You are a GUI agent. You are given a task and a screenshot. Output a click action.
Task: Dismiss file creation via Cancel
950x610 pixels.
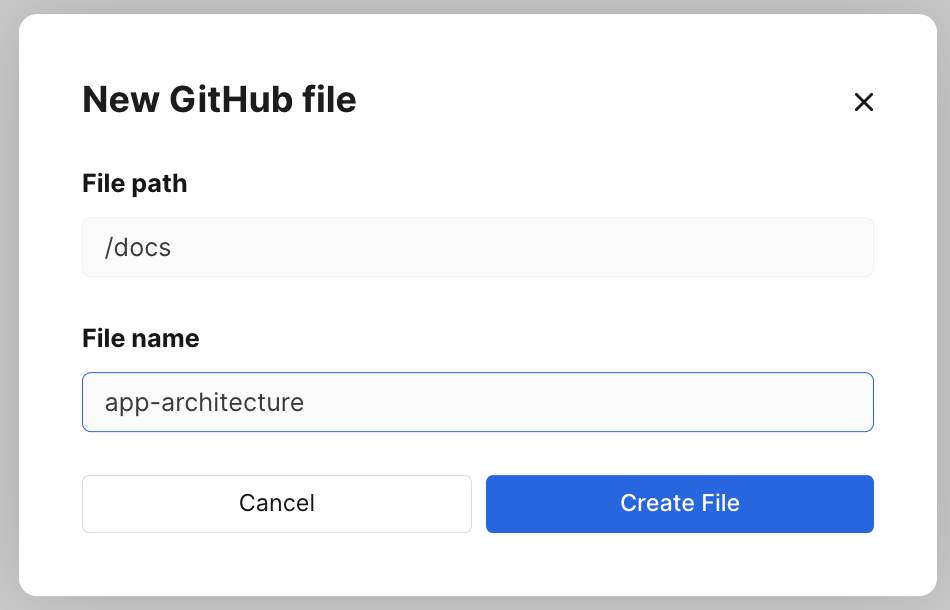click(x=277, y=504)
